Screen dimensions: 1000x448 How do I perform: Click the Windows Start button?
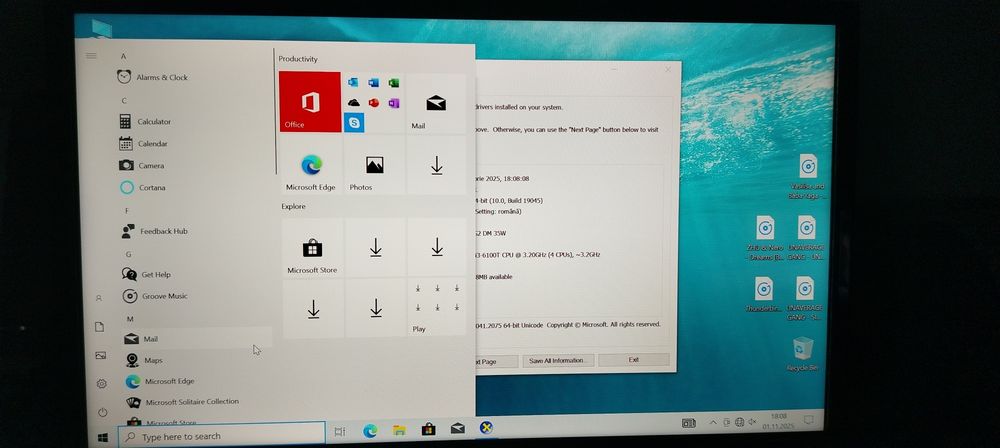click(103, 437)
